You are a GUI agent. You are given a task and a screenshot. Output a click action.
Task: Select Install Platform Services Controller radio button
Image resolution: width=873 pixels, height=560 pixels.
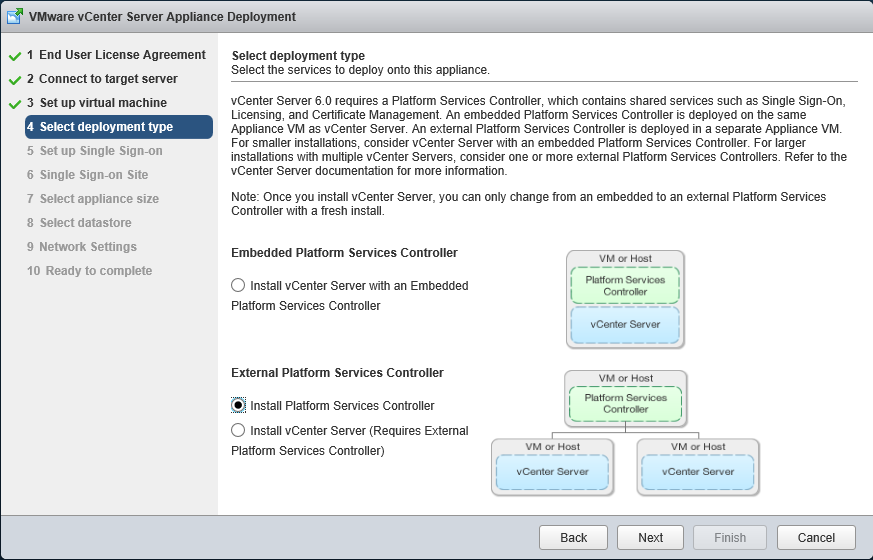click(238, 406)
